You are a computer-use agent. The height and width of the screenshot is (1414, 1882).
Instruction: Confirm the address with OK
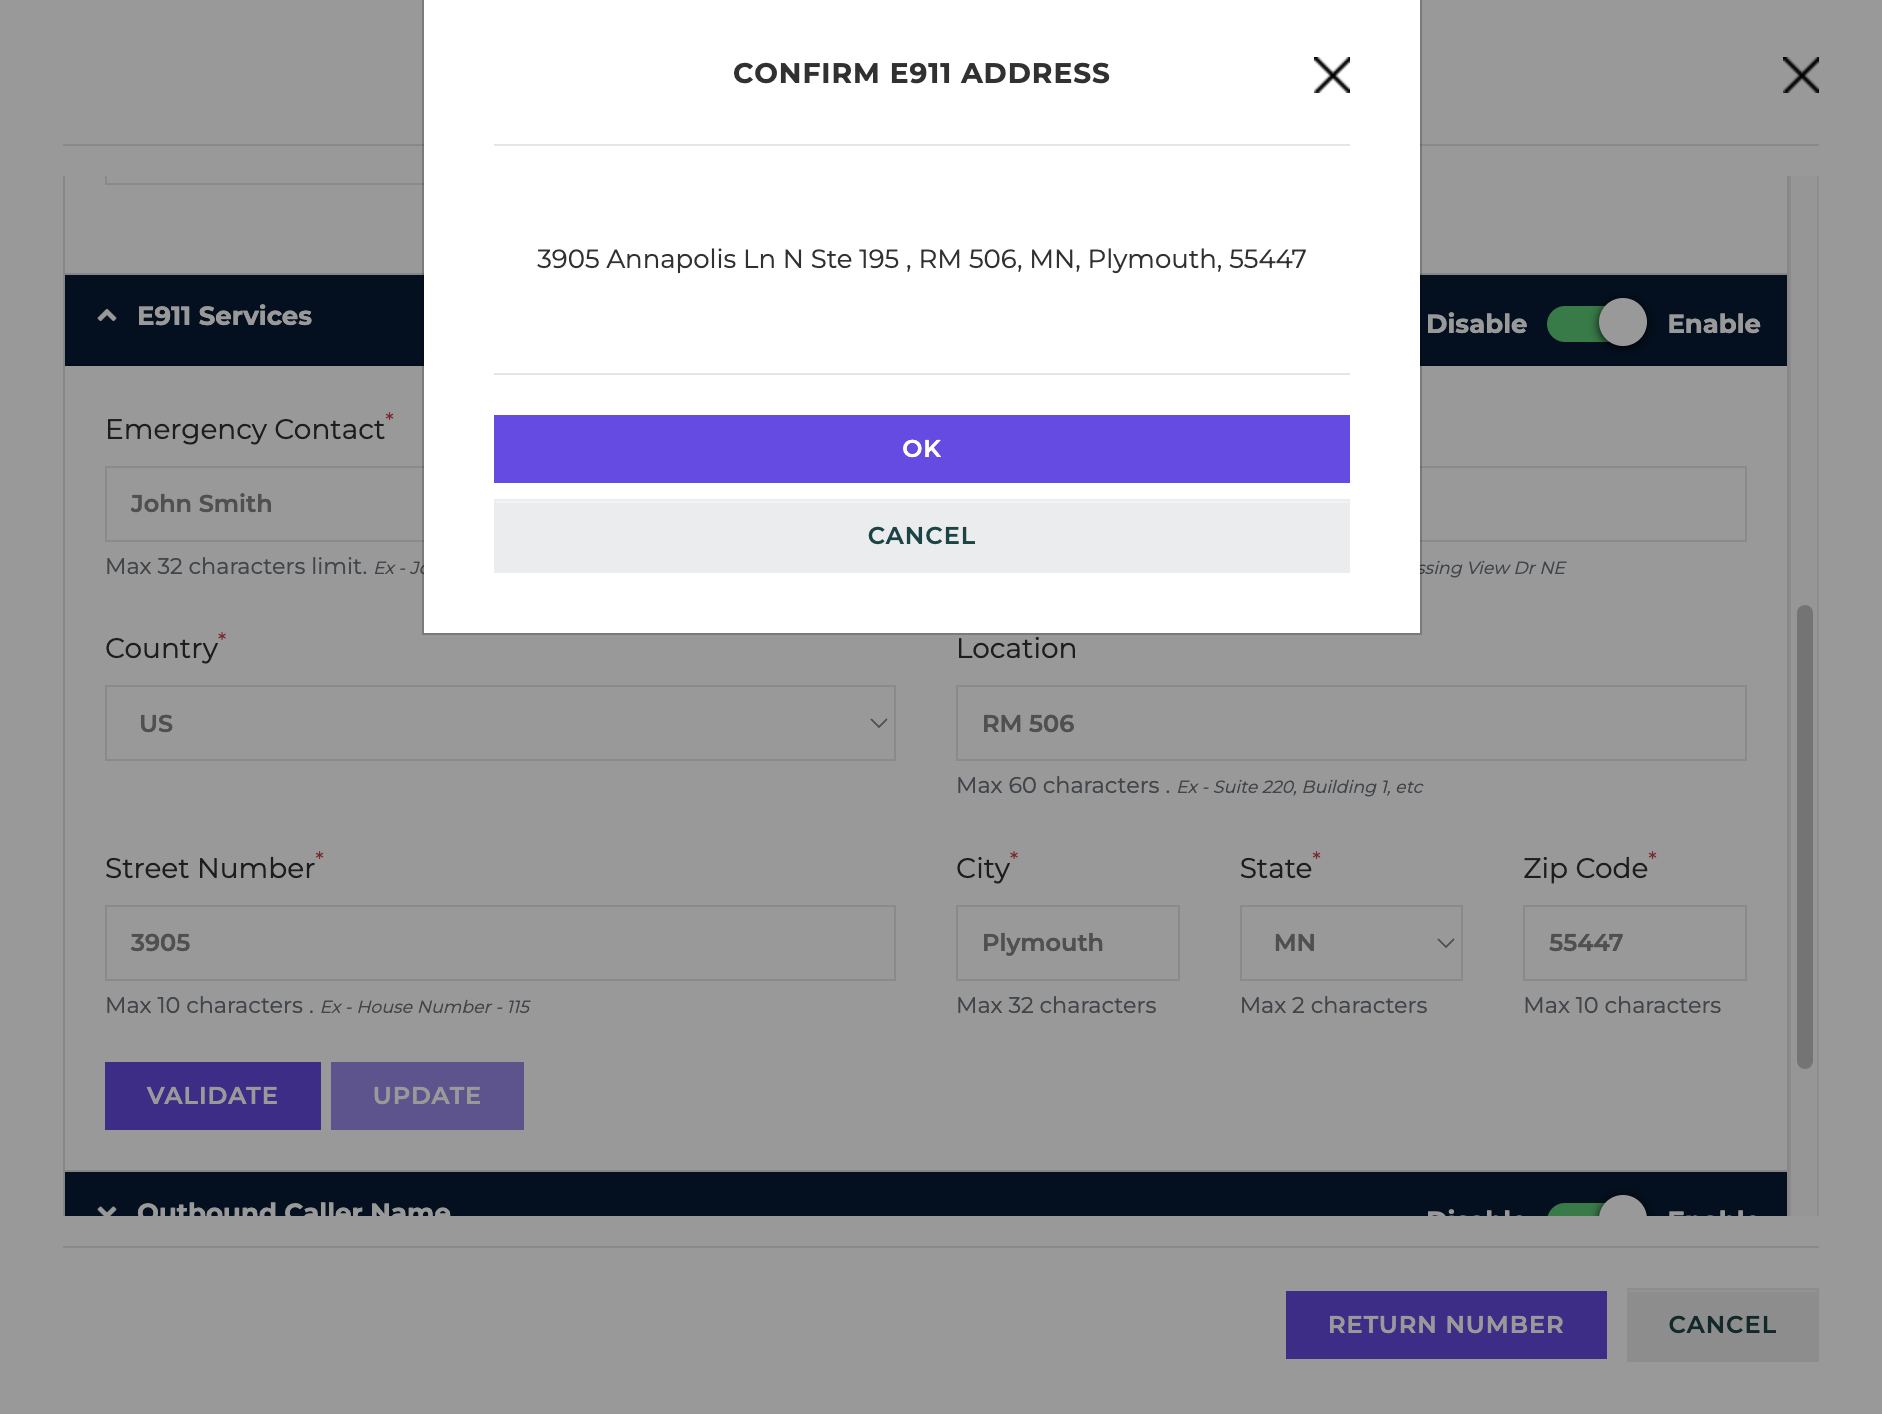[921, 449]
